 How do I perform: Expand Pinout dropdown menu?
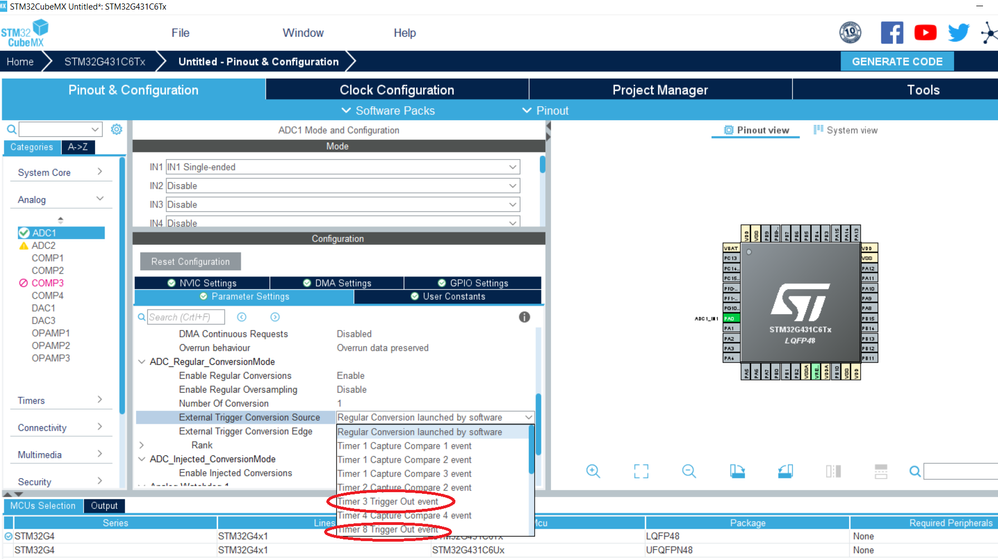(545, 110)
